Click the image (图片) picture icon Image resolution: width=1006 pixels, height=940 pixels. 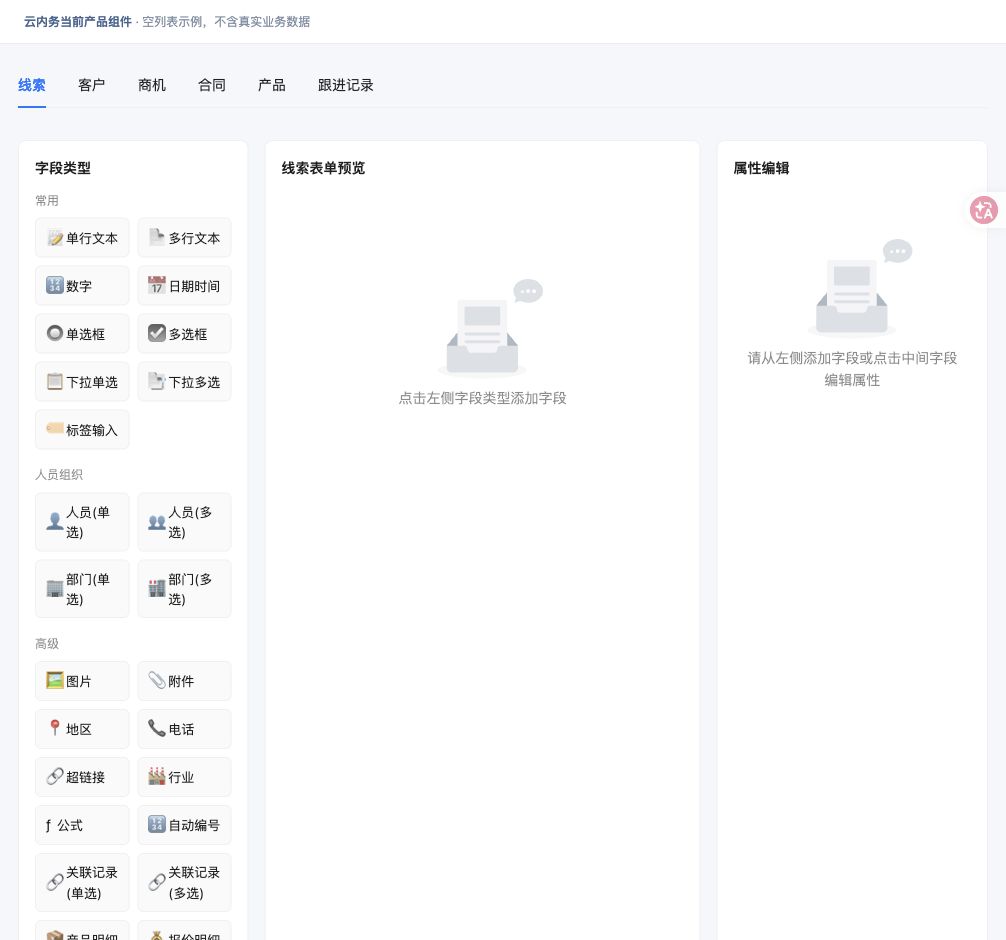[x=55, y=681]
